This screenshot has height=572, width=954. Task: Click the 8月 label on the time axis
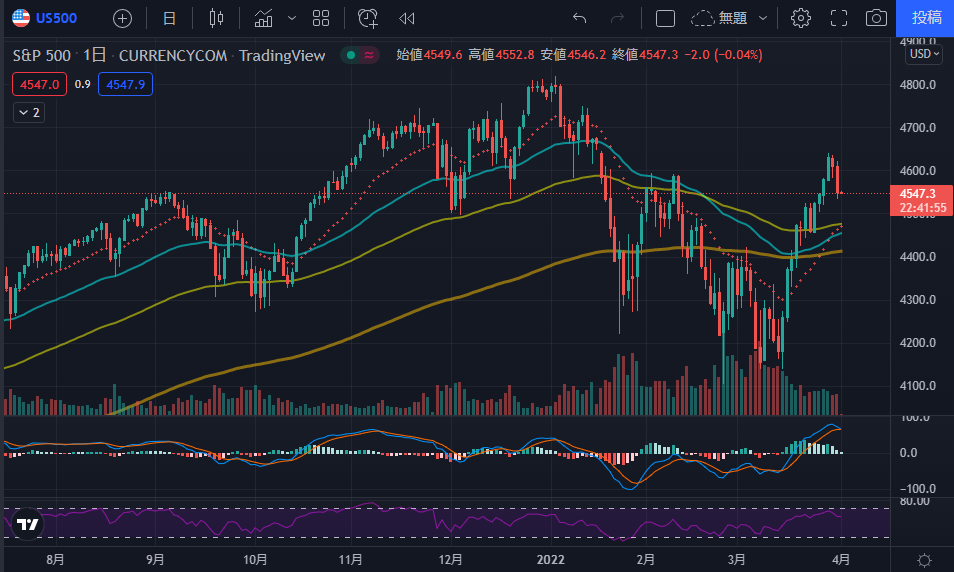[55, 560]
